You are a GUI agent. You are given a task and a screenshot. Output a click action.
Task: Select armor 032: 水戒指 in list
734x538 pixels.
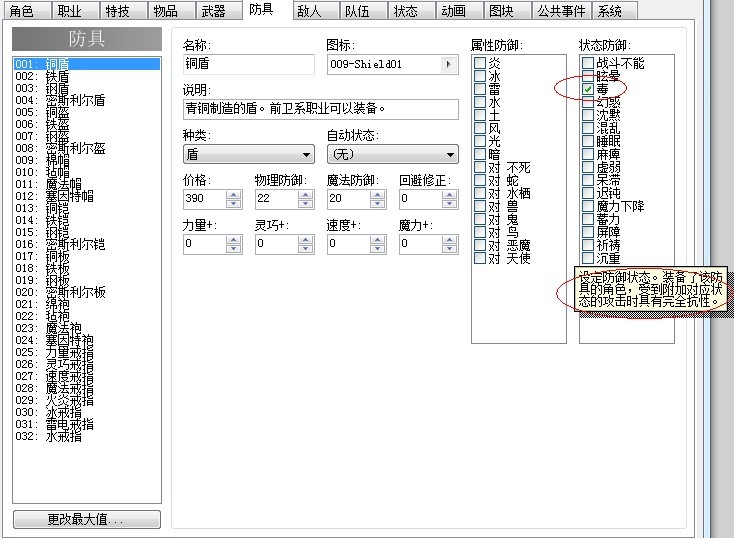(87, 436)
